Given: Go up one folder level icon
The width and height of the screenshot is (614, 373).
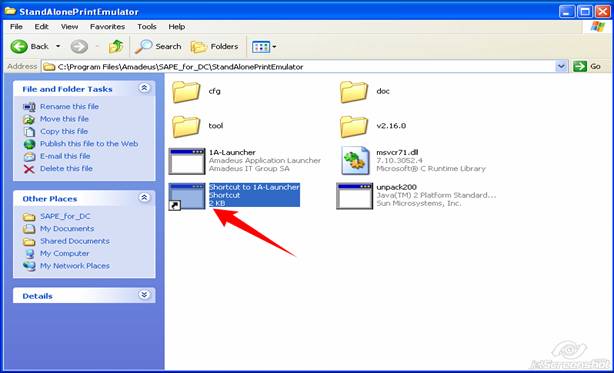Looking at the screenshot, I should (116, 47).
